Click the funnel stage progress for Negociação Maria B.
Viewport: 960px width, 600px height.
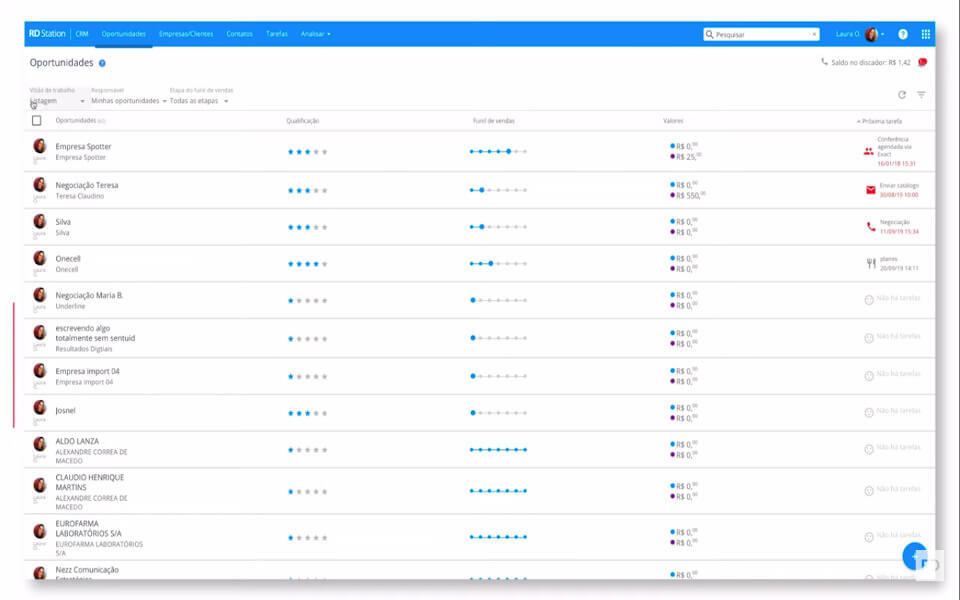[498, 300]
